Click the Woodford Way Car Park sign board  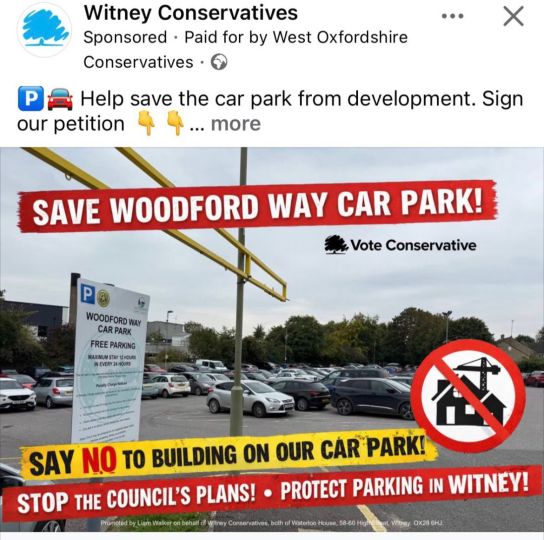click(110, 360)
